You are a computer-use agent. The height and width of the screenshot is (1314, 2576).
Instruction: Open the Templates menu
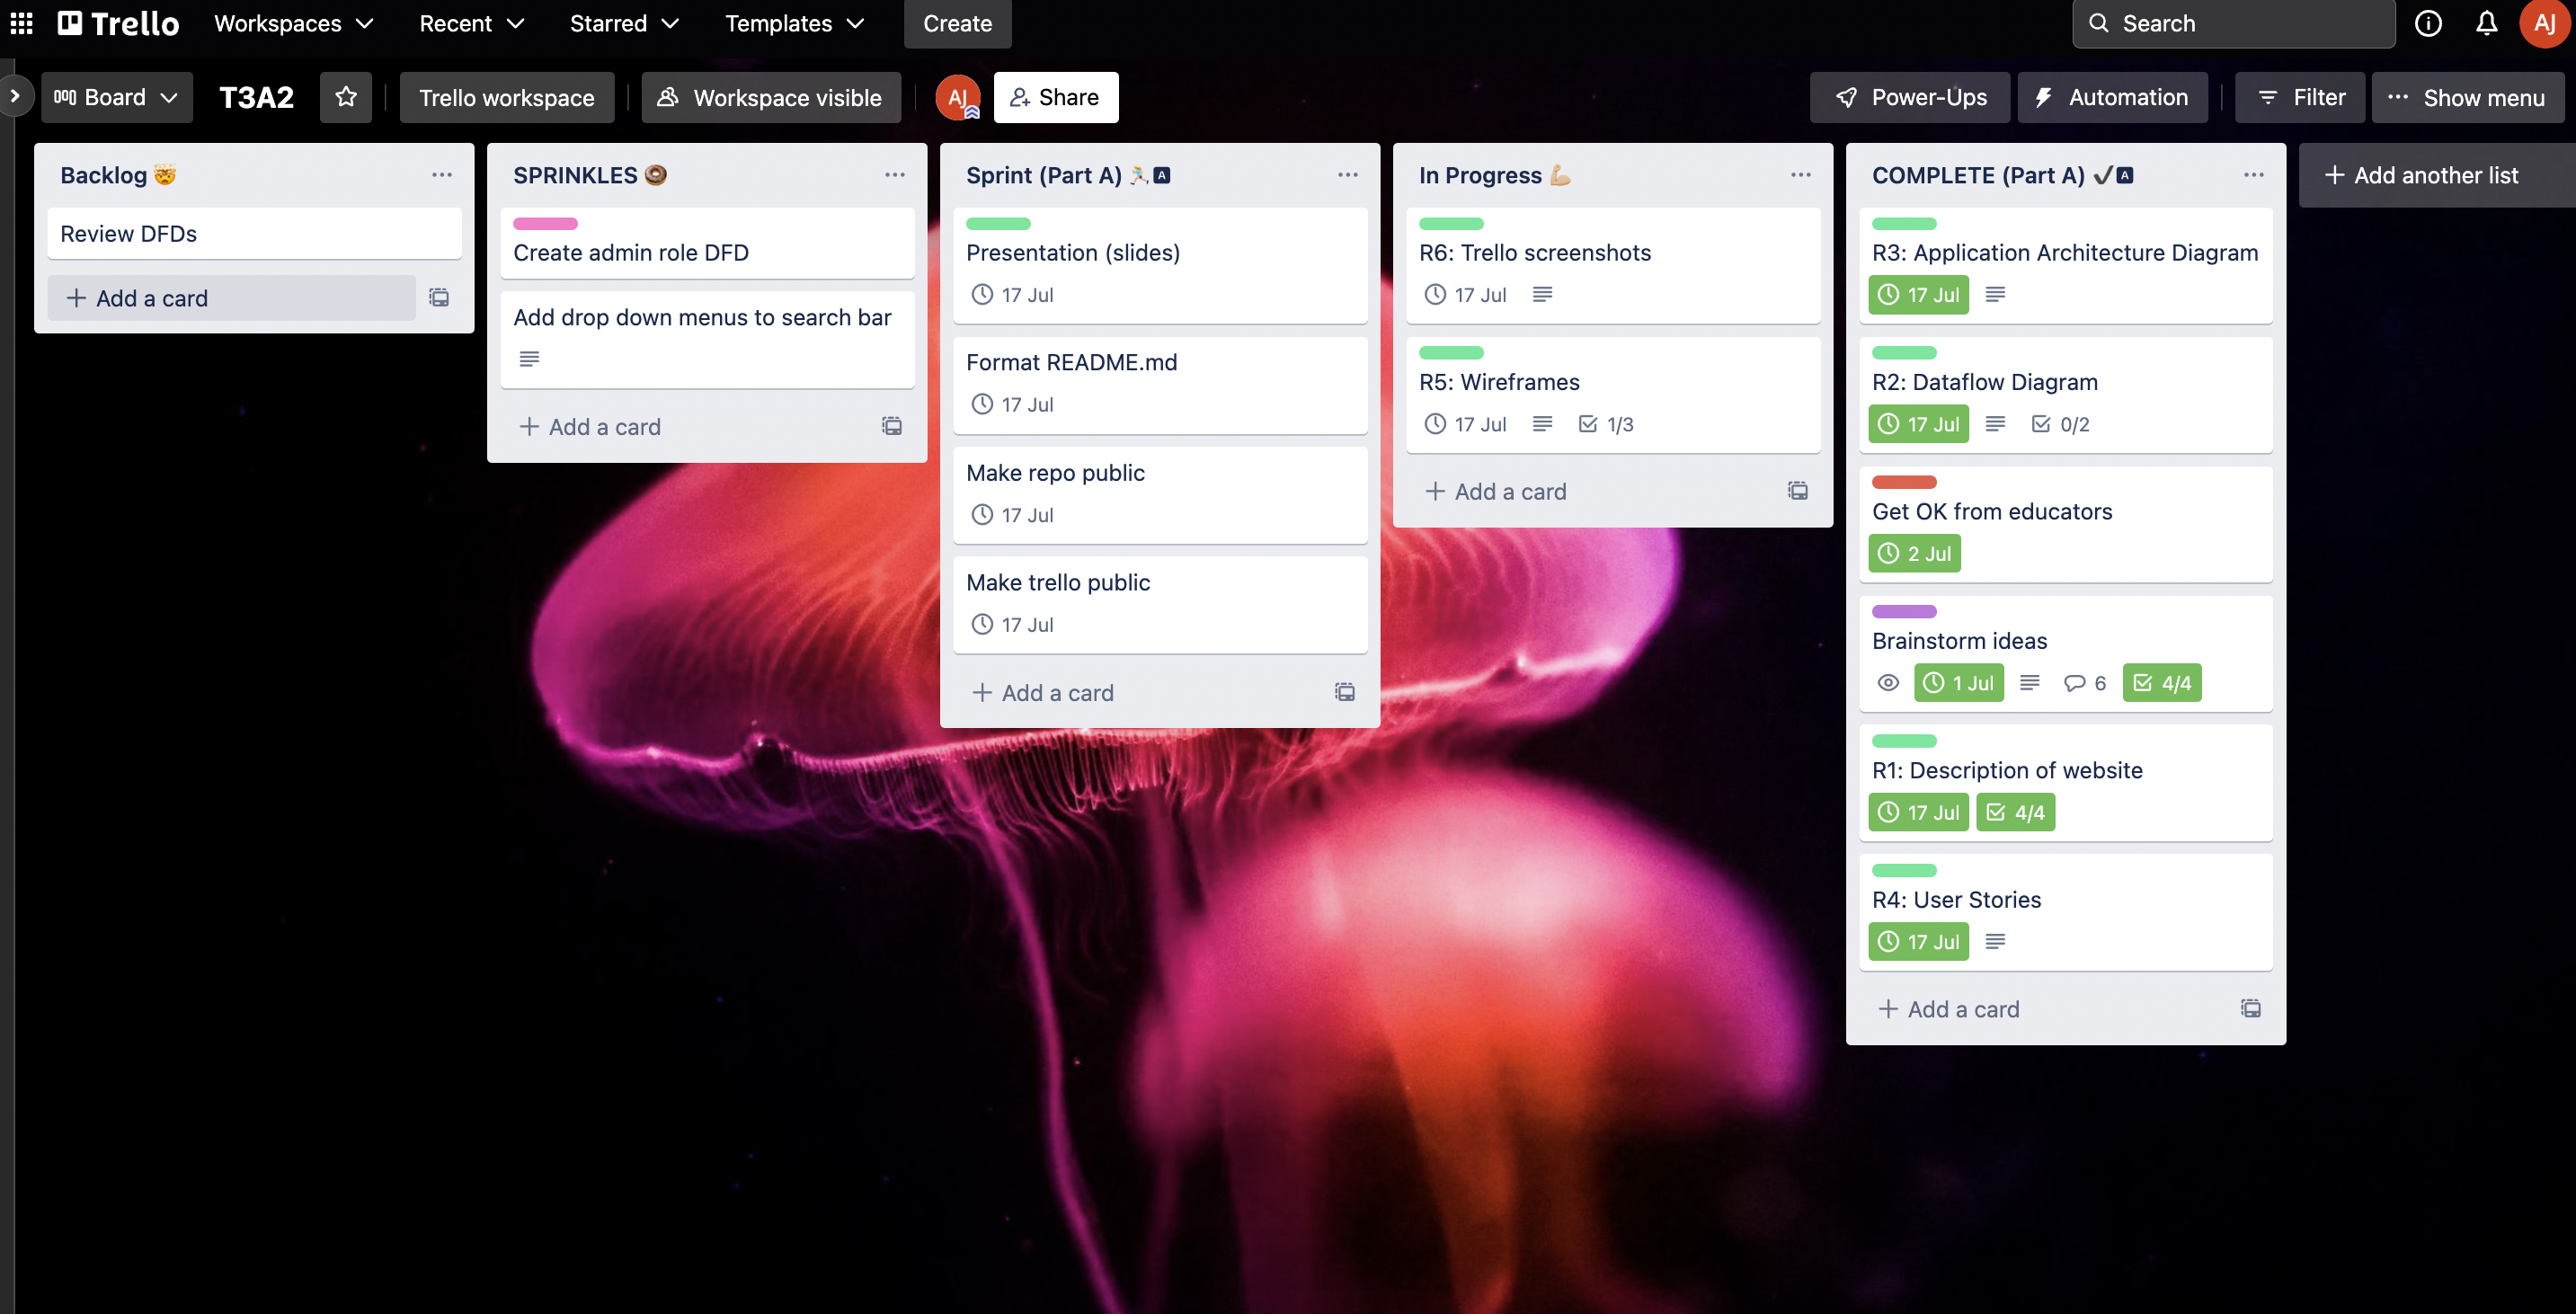click(794, 23)
